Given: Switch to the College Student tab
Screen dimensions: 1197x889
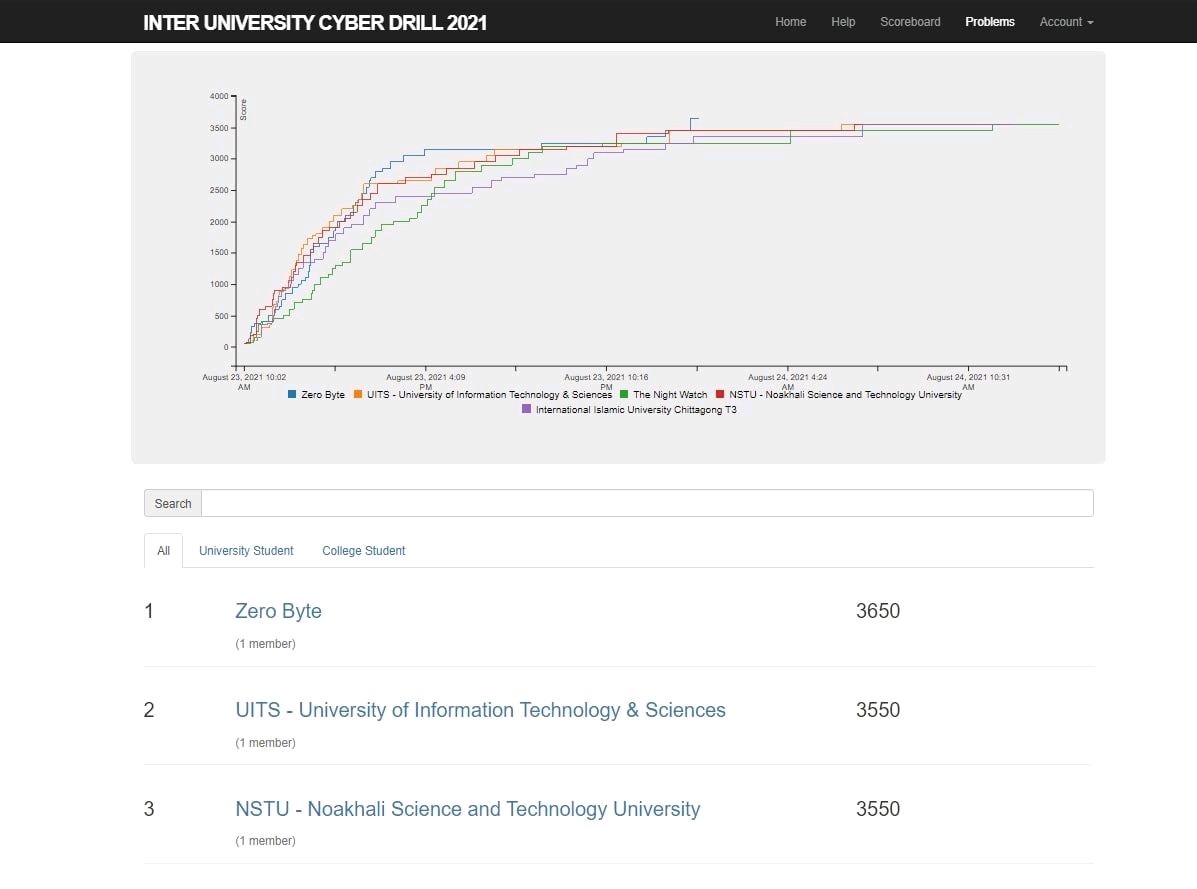Looking at the screenshot, I should click(x=363, y=550).
